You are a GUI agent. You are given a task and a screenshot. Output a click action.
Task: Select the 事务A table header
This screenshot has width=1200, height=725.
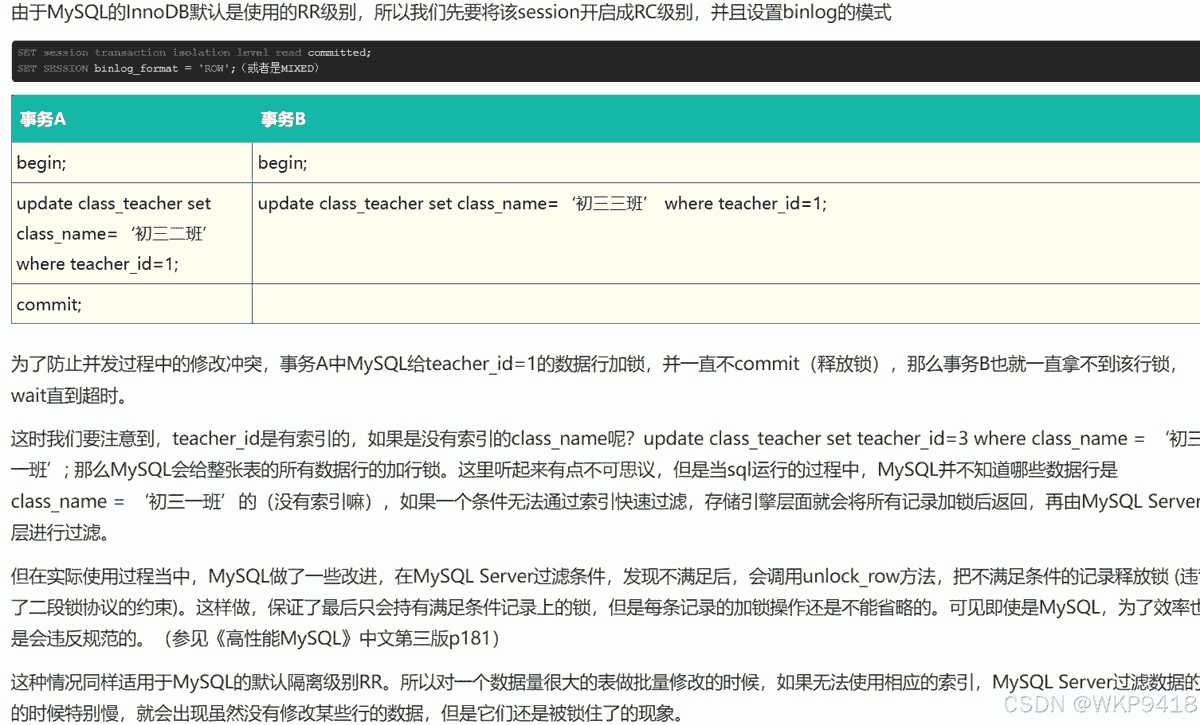(x=43, y=119)
